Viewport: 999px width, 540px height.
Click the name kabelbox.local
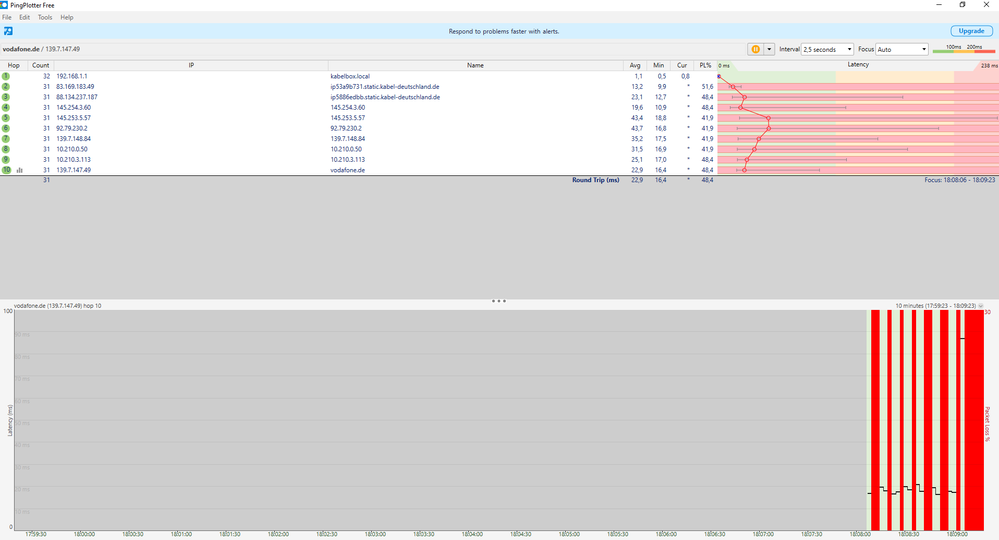(350, 76)
